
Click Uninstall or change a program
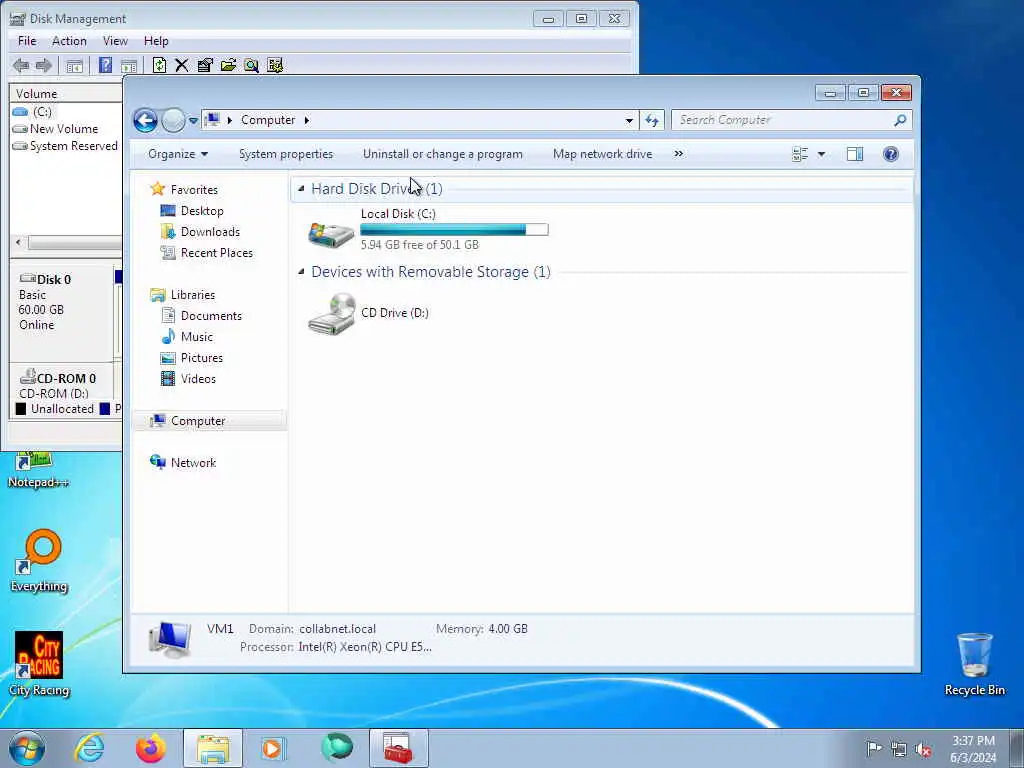point(443,154)
